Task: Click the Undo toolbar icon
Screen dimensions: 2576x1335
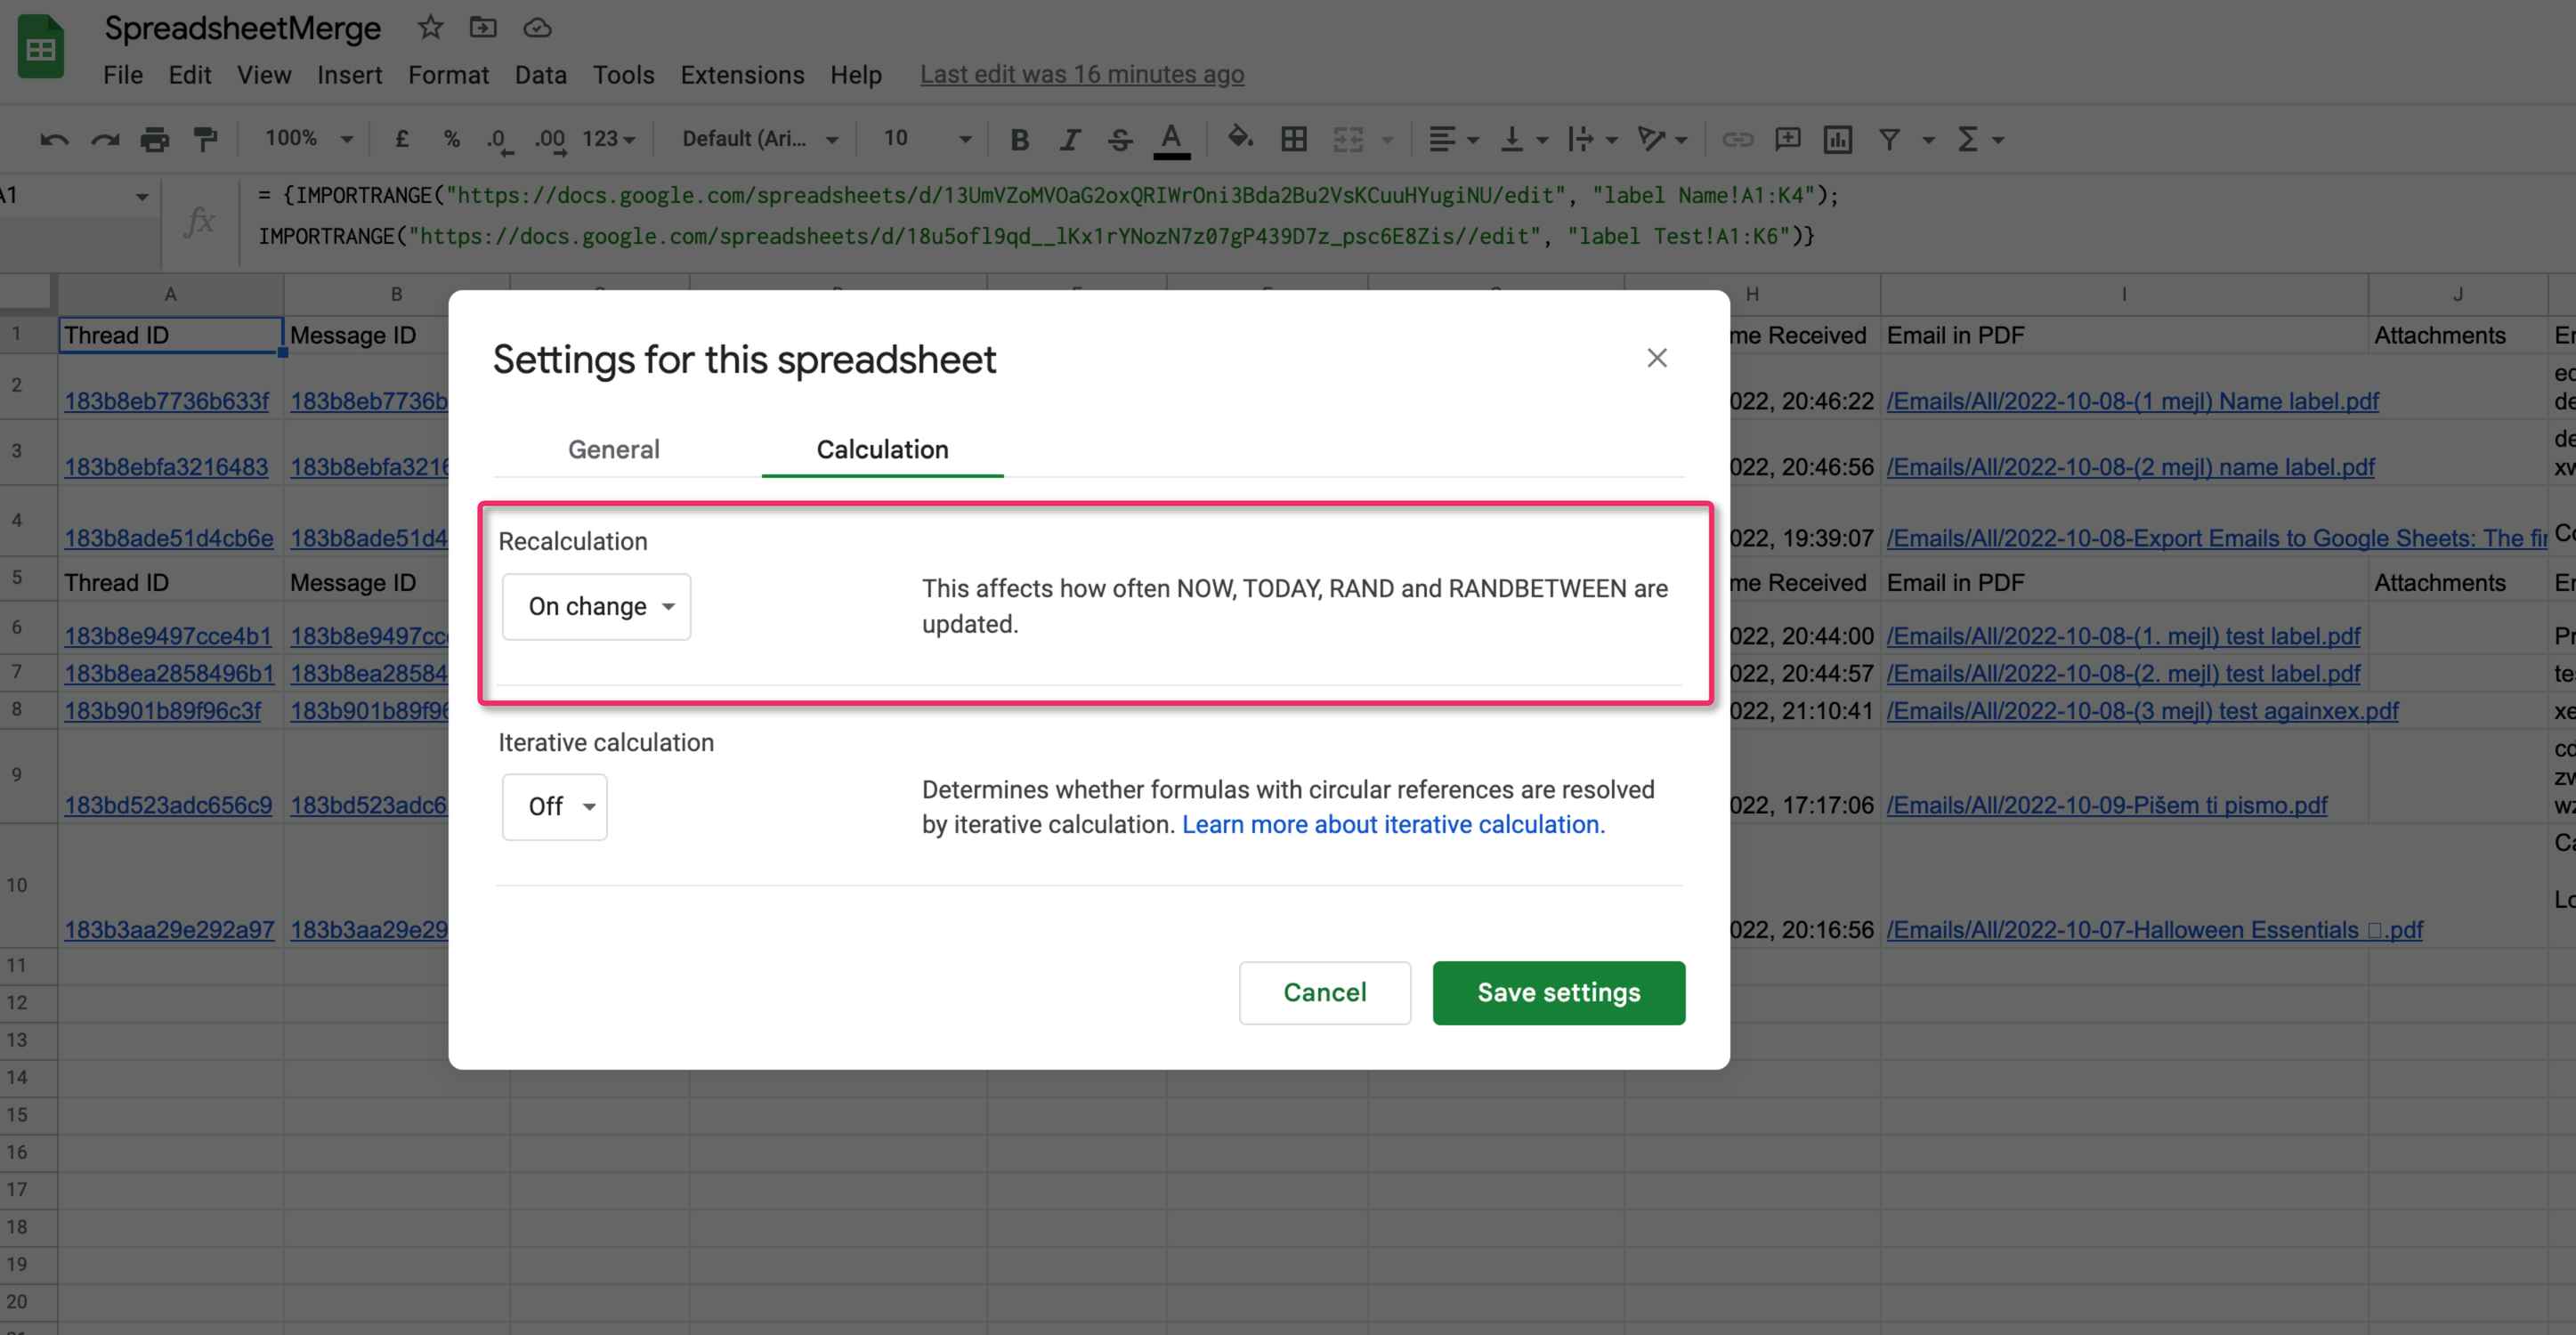Action: click(x=54, y=139)
